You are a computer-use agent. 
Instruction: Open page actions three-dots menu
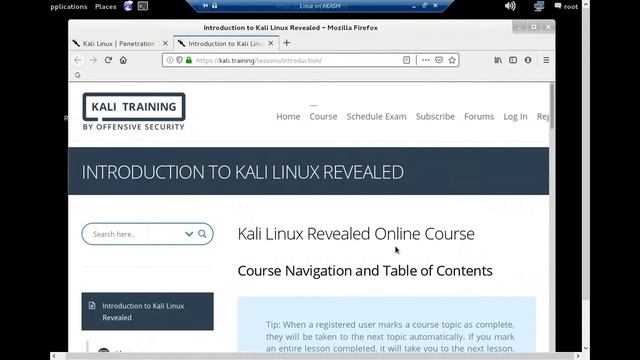426,60
